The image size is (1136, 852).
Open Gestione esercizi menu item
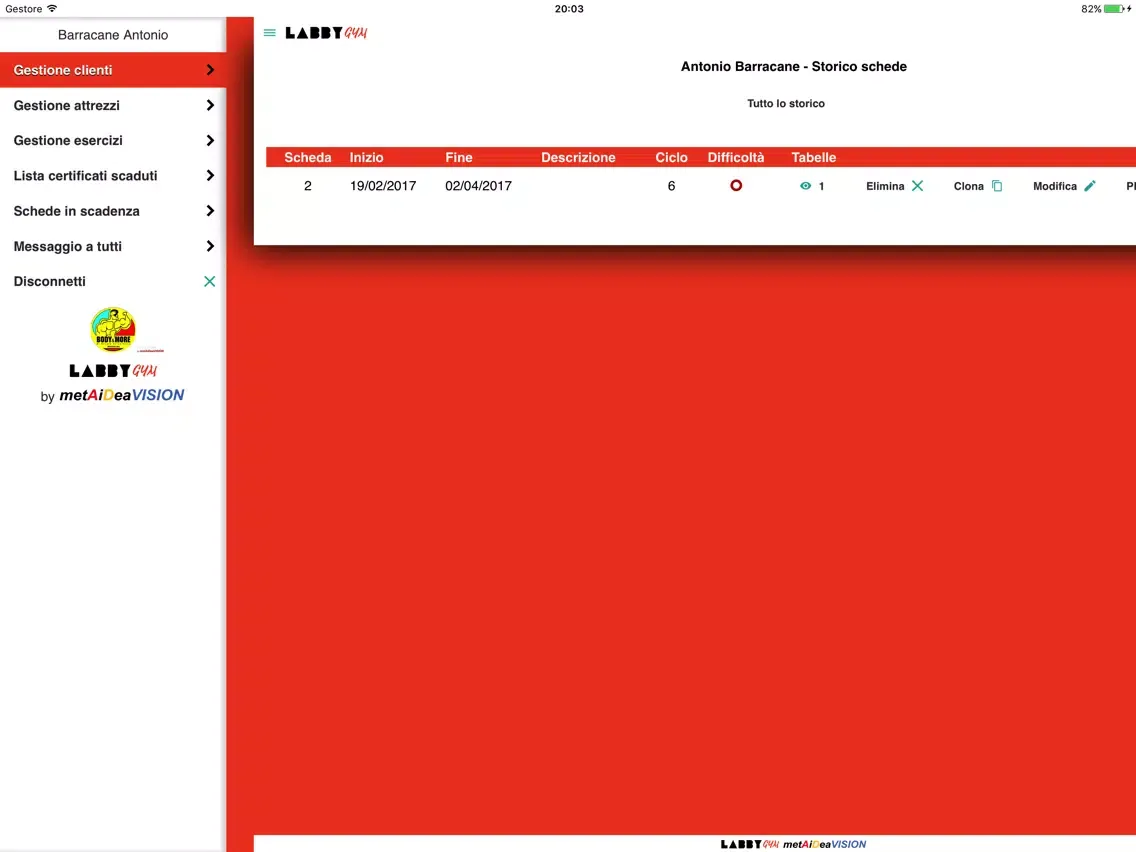(113, 140)
